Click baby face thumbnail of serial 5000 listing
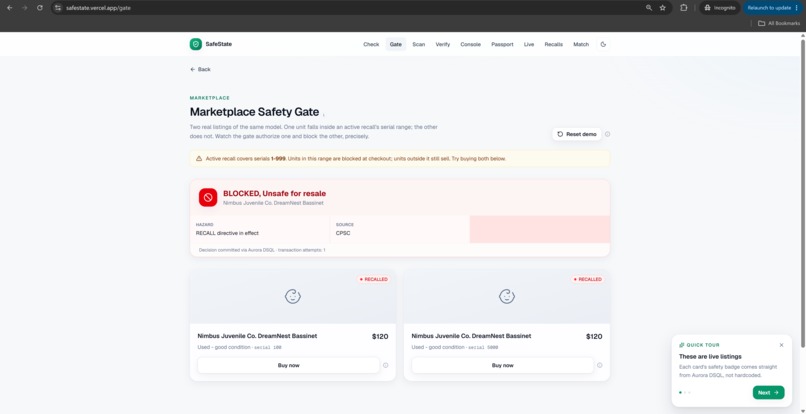The image size is (806, 414). (506, 296)
